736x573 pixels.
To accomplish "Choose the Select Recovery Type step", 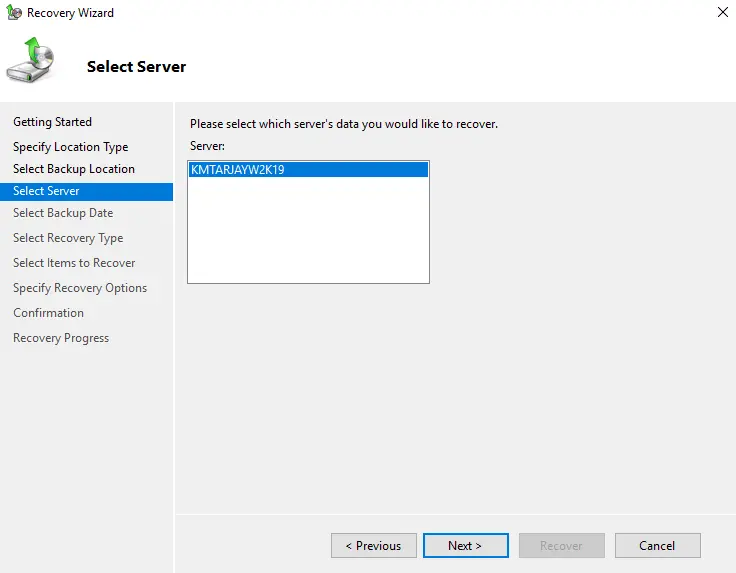I will (x=68, y=238).
